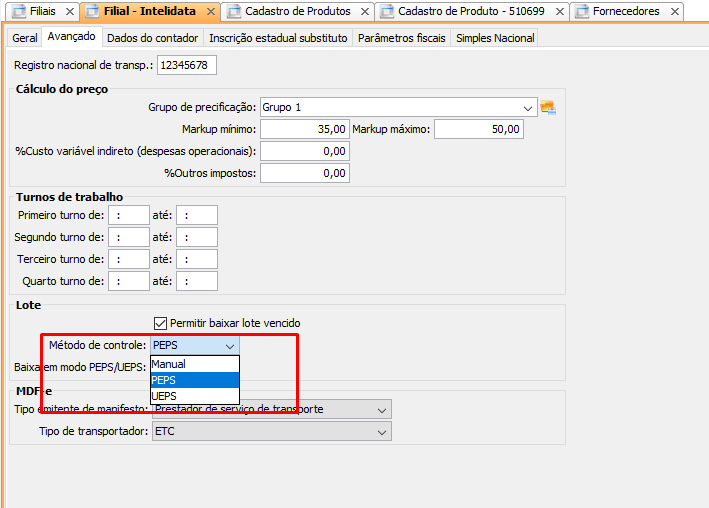
Task: Open the Tipo de transportador dropdown
Action: (381, 432)
